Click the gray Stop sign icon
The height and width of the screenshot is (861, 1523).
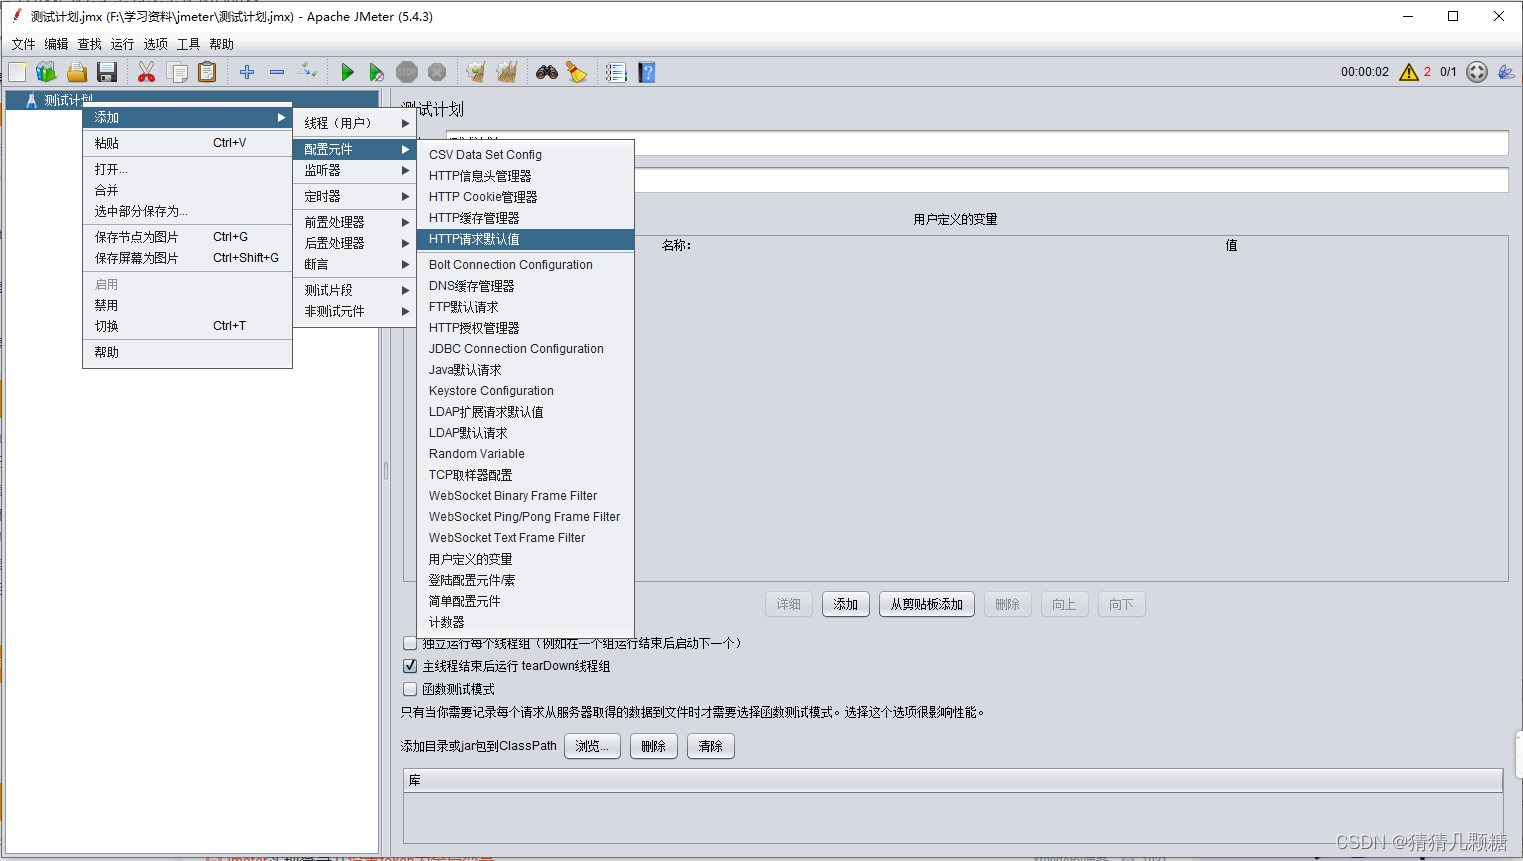click(407, 72)
